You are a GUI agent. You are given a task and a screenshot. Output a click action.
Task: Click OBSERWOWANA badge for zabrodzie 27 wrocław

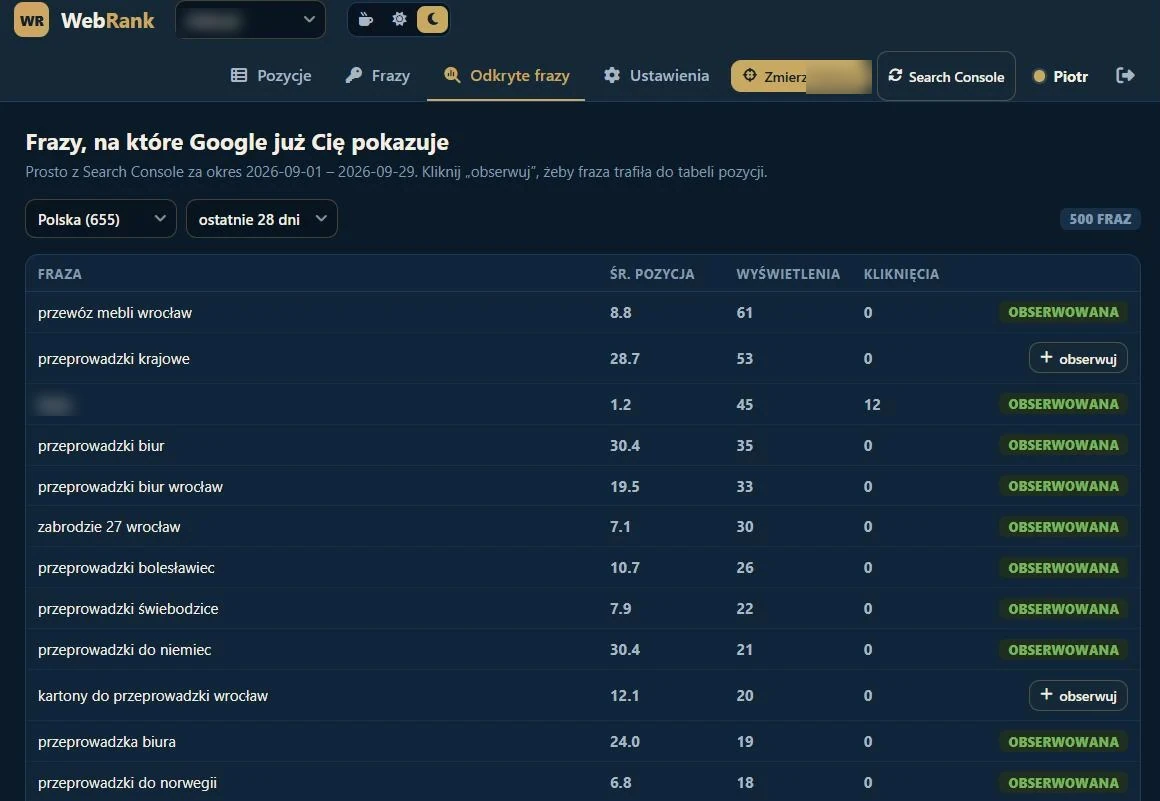(1063, 527)
